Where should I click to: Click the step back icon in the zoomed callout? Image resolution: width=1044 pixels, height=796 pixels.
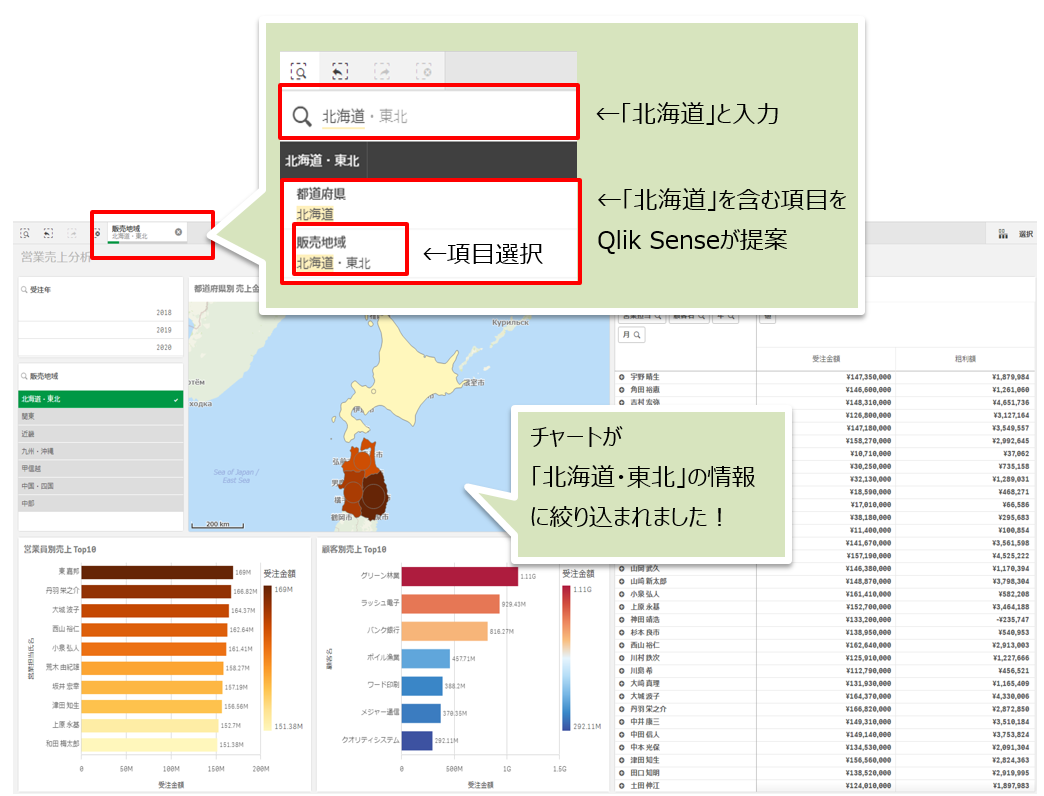click(340, 71)
